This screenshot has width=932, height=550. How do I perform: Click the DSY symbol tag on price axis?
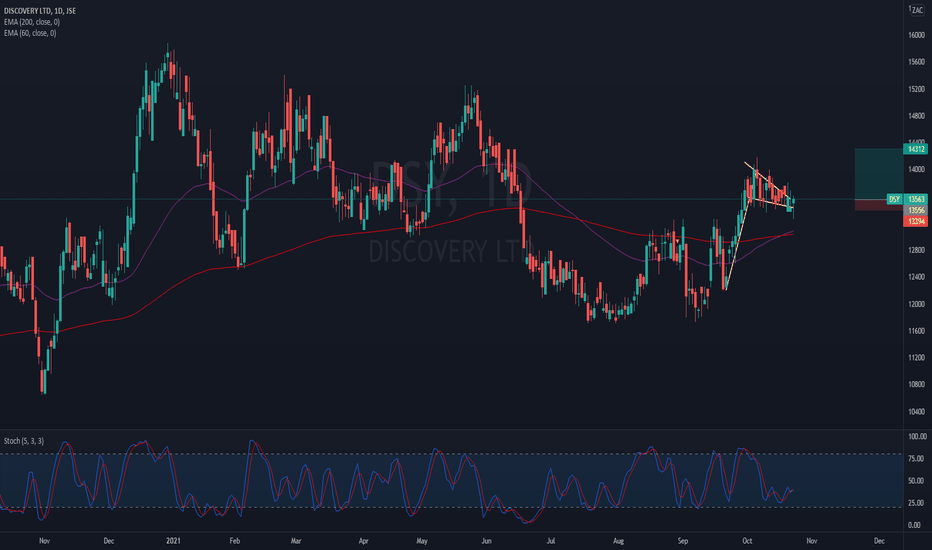click(894, 199)
